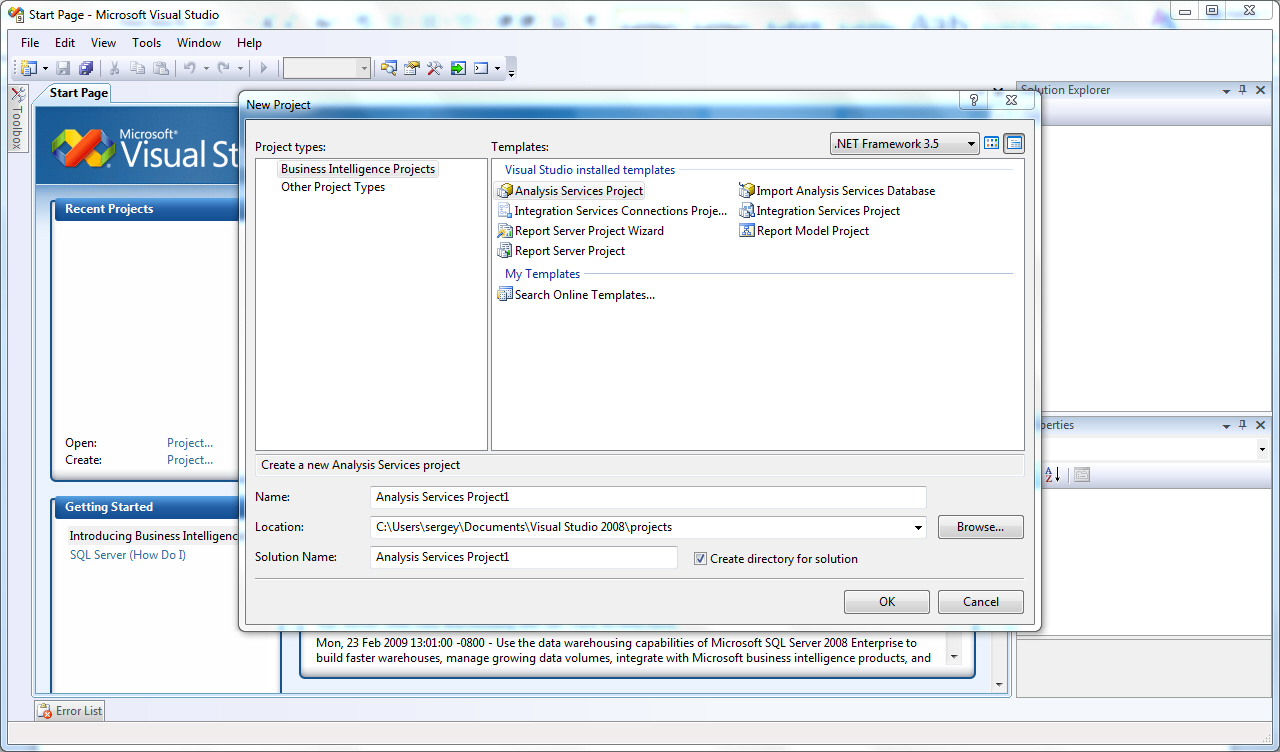Open Solution Explorer via toolbar icon
Screen dimensions: 1280x752
[389, 68]
